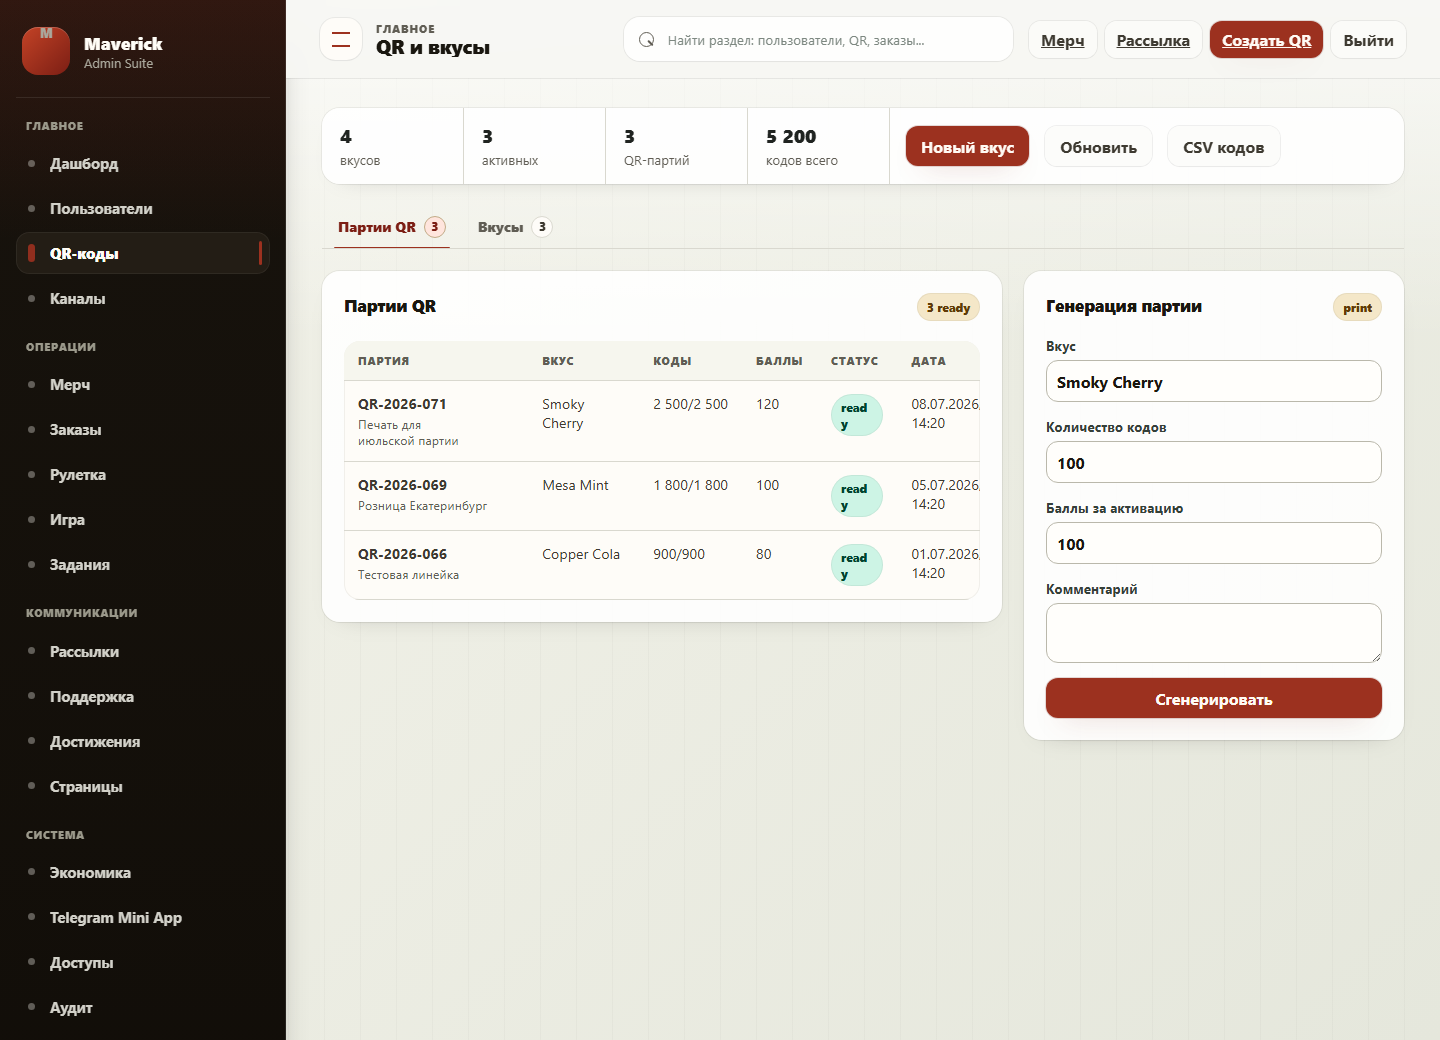
Task: Click the ready status of QR-2026-071
Action: (856, 415)
